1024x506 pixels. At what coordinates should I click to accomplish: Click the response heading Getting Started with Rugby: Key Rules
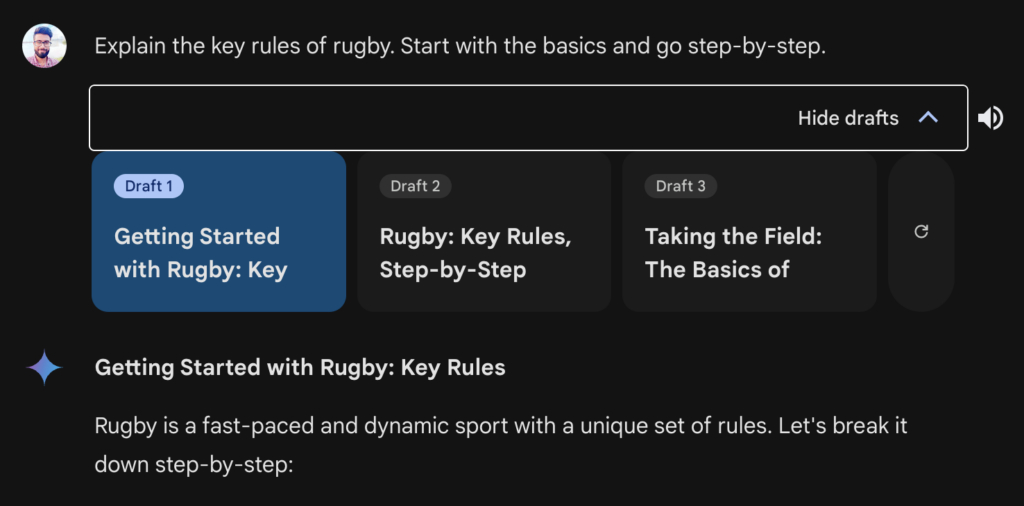(300, 368)
